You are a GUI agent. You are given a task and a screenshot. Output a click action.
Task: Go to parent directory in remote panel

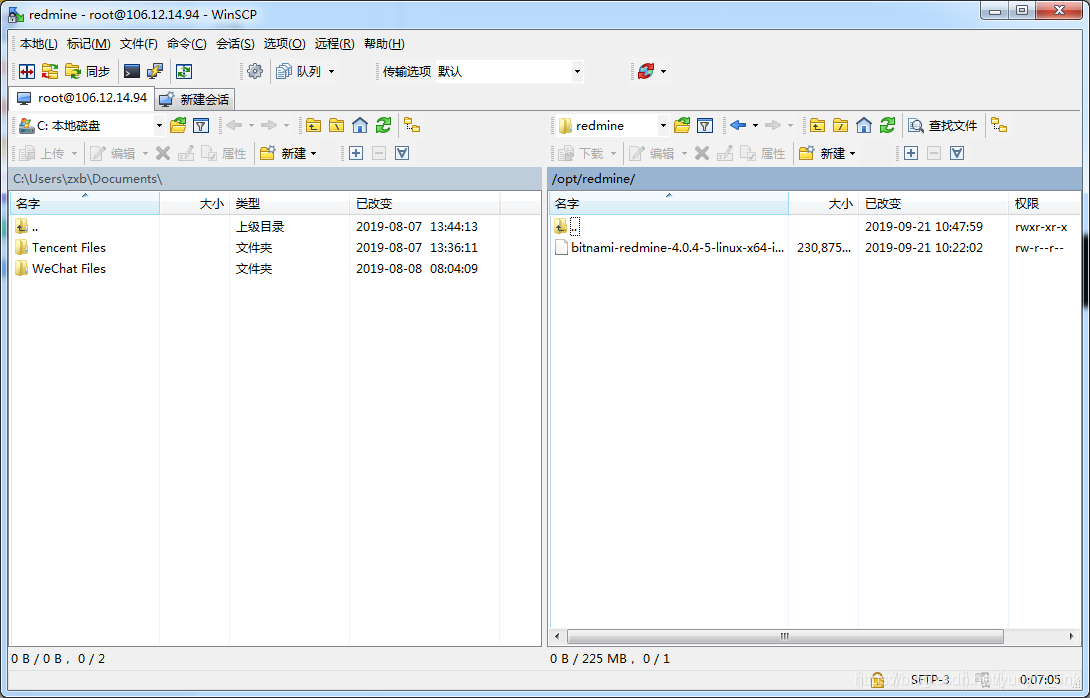817,125
